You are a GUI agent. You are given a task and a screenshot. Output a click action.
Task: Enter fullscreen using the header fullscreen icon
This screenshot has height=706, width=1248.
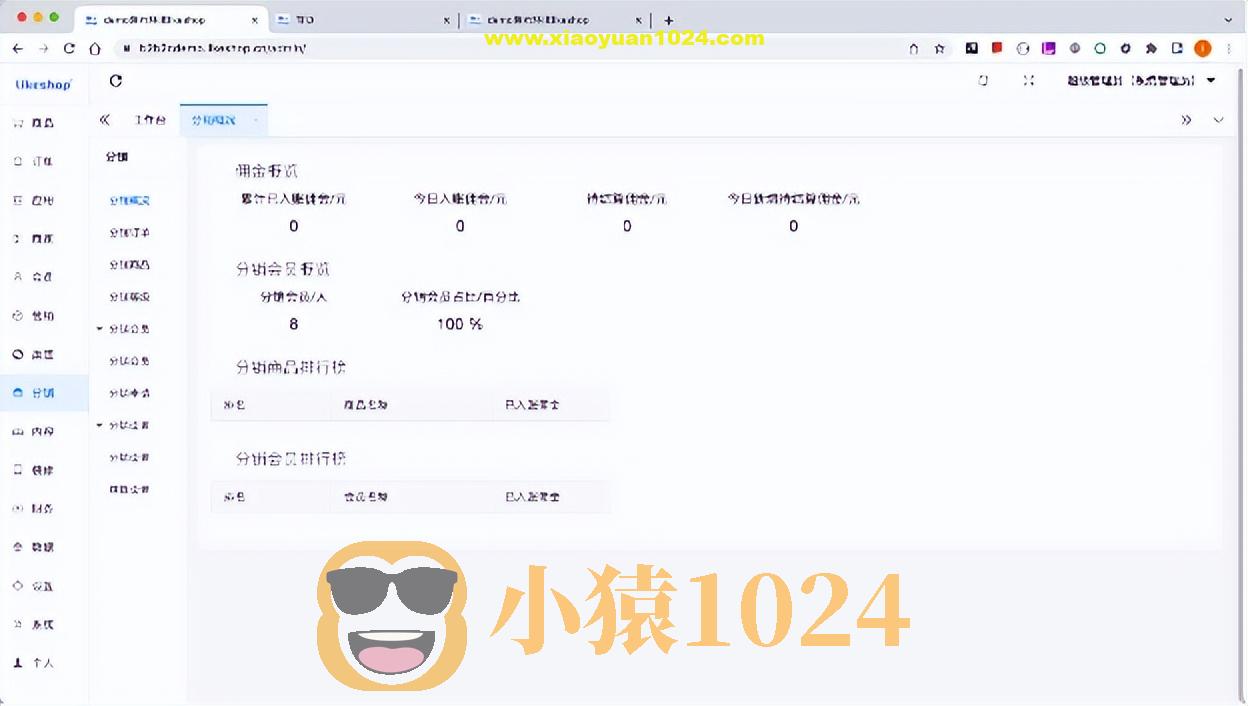(1029, 81)
